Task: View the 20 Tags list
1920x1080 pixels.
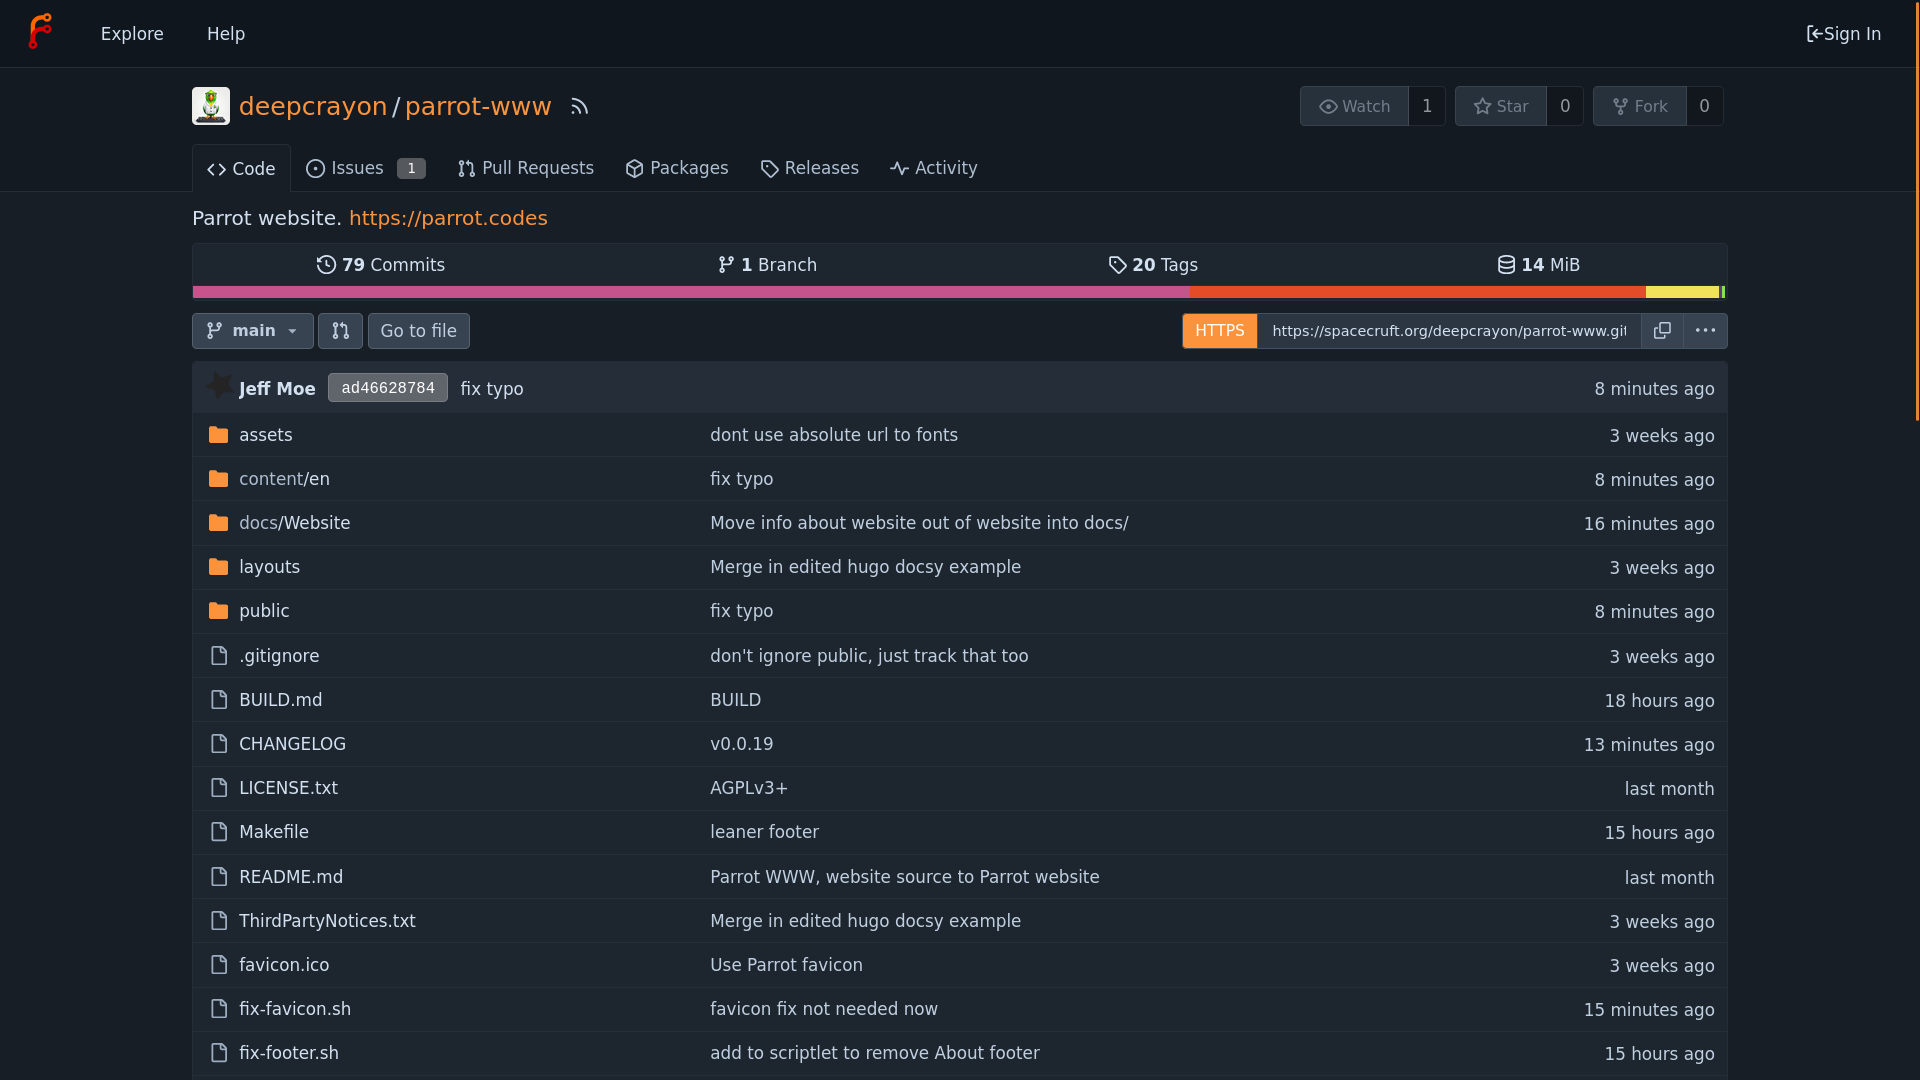Action: tap(1153, 265)
